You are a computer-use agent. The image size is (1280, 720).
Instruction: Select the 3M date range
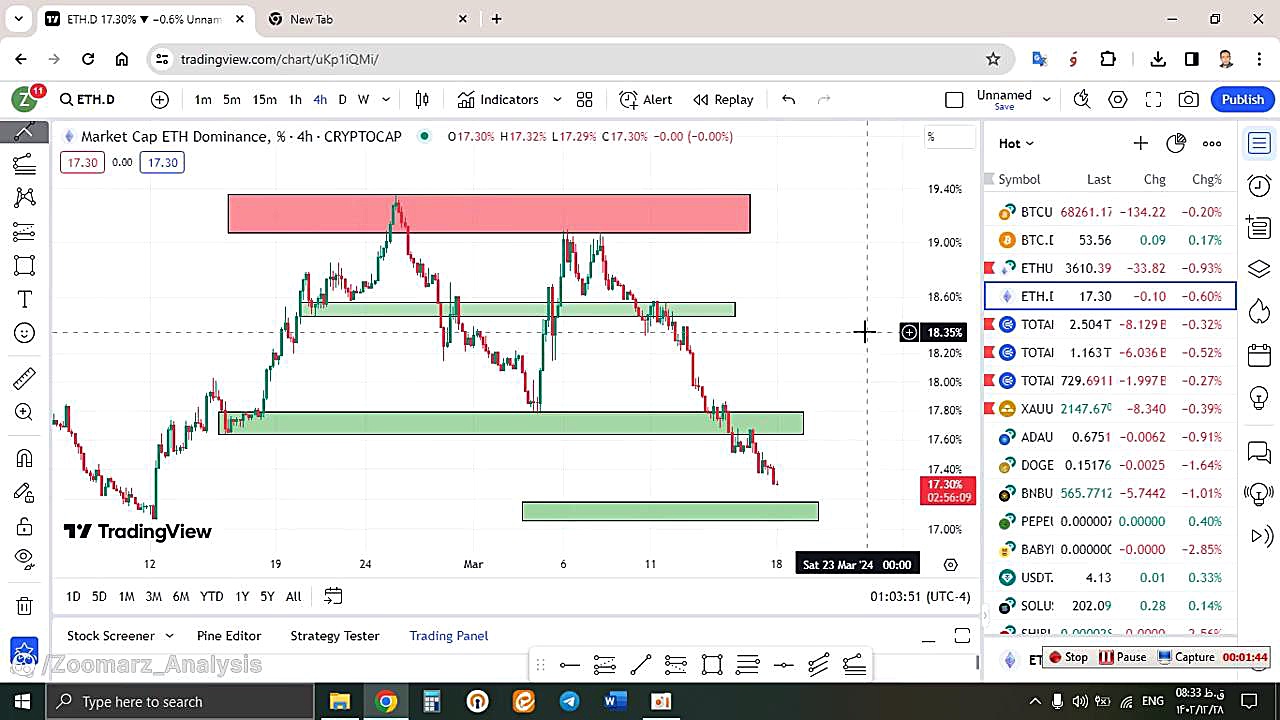(x=153, y=596)
